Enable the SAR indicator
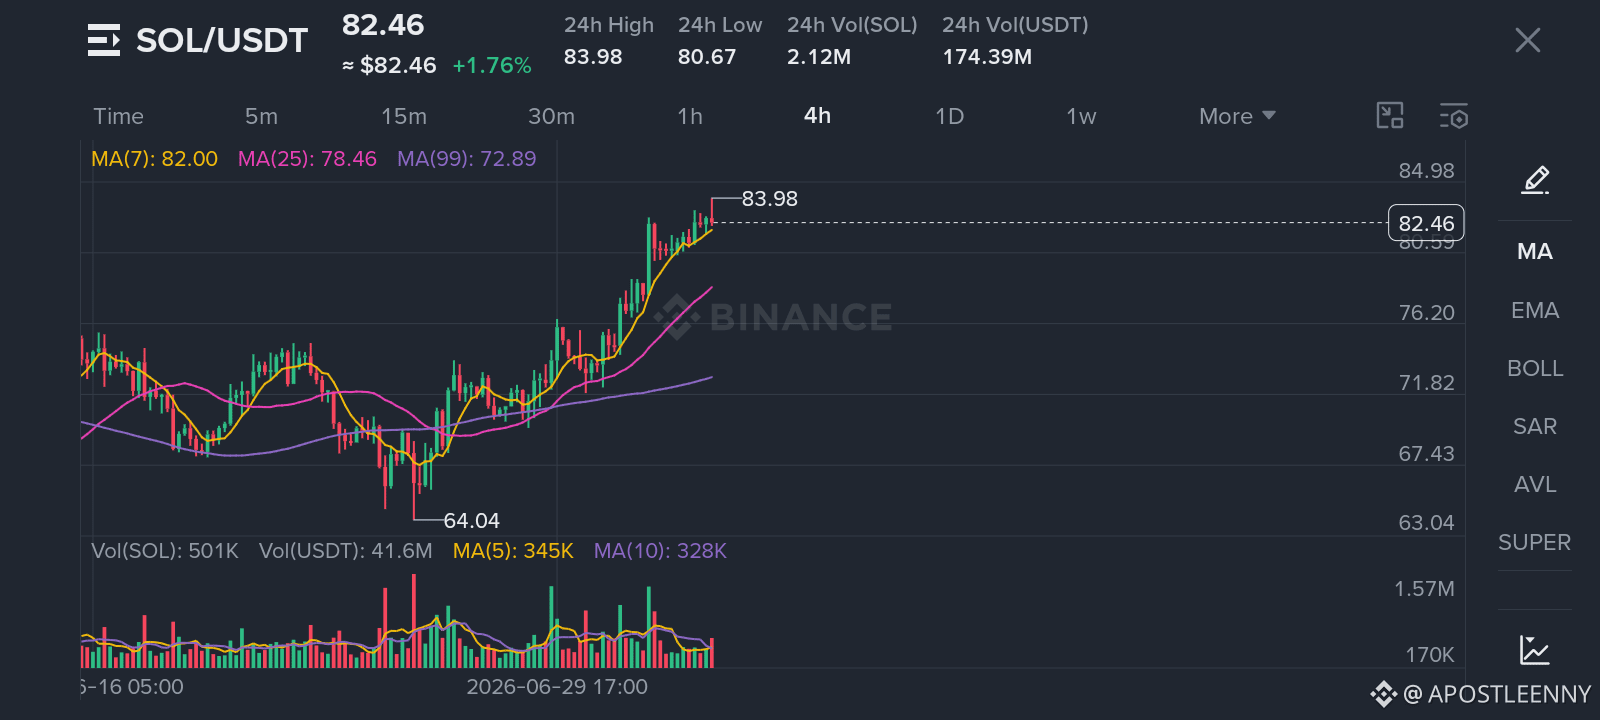1600x720 pixels. [x=1535, y=426]
